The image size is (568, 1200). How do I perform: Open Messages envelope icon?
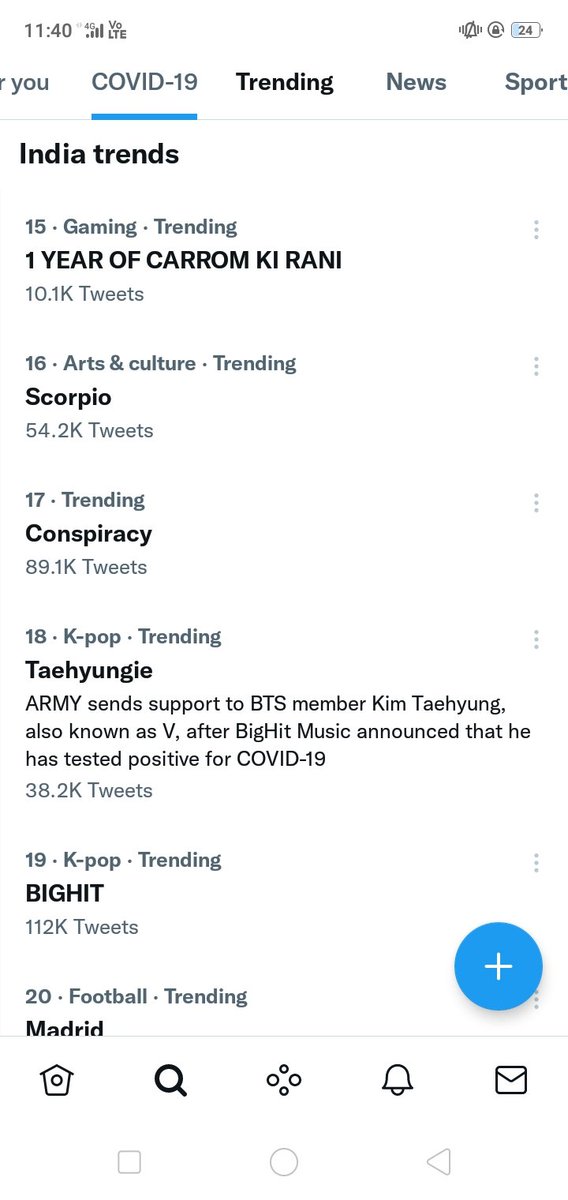[x=512, y=1080]
